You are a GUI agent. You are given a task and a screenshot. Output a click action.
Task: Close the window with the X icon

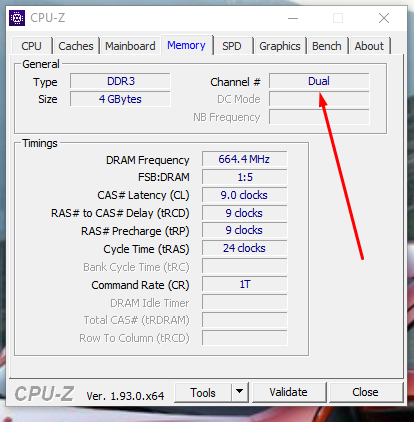(x=384, y=18)
